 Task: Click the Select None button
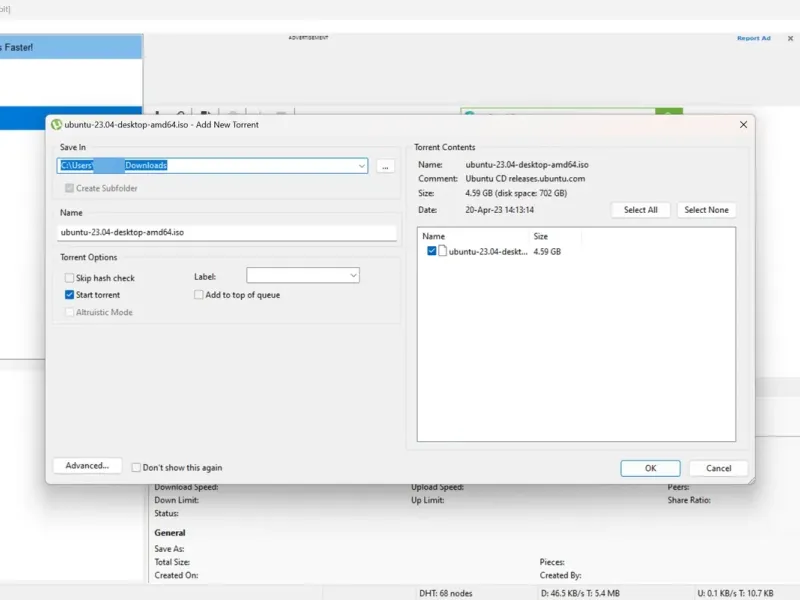click(706, 210)
